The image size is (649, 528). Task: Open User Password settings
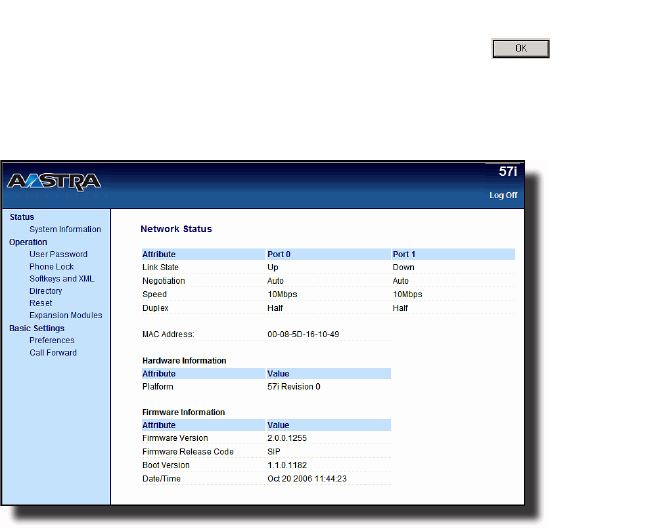pos(58,254)
